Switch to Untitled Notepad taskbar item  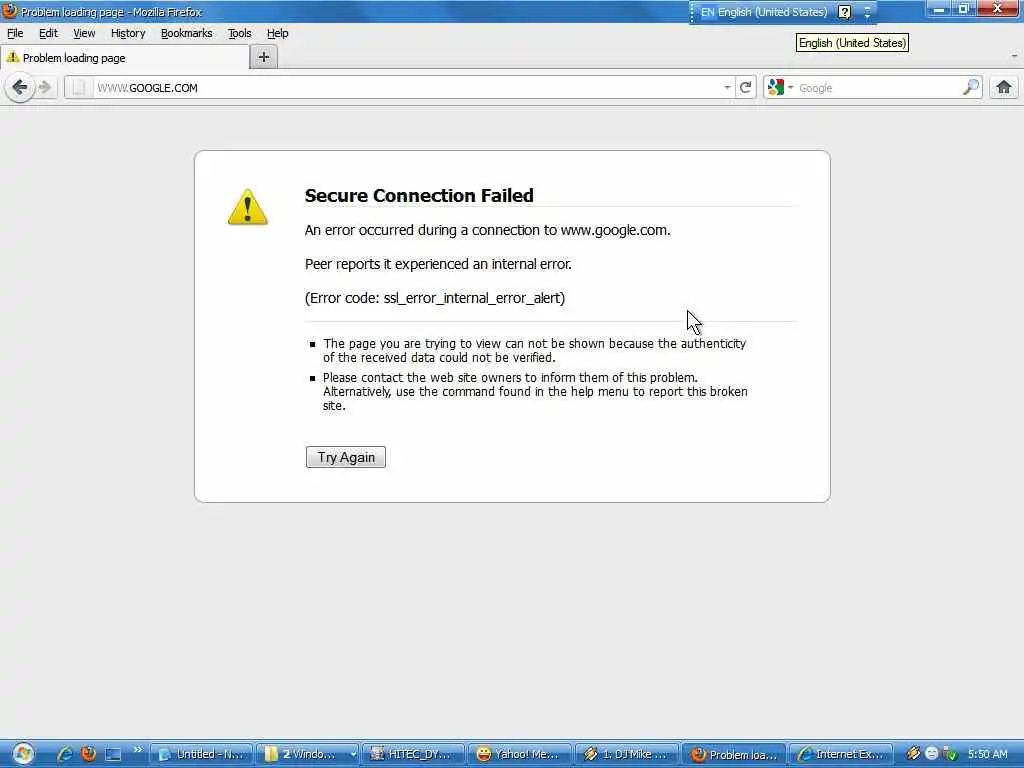[x=200, y=754]
